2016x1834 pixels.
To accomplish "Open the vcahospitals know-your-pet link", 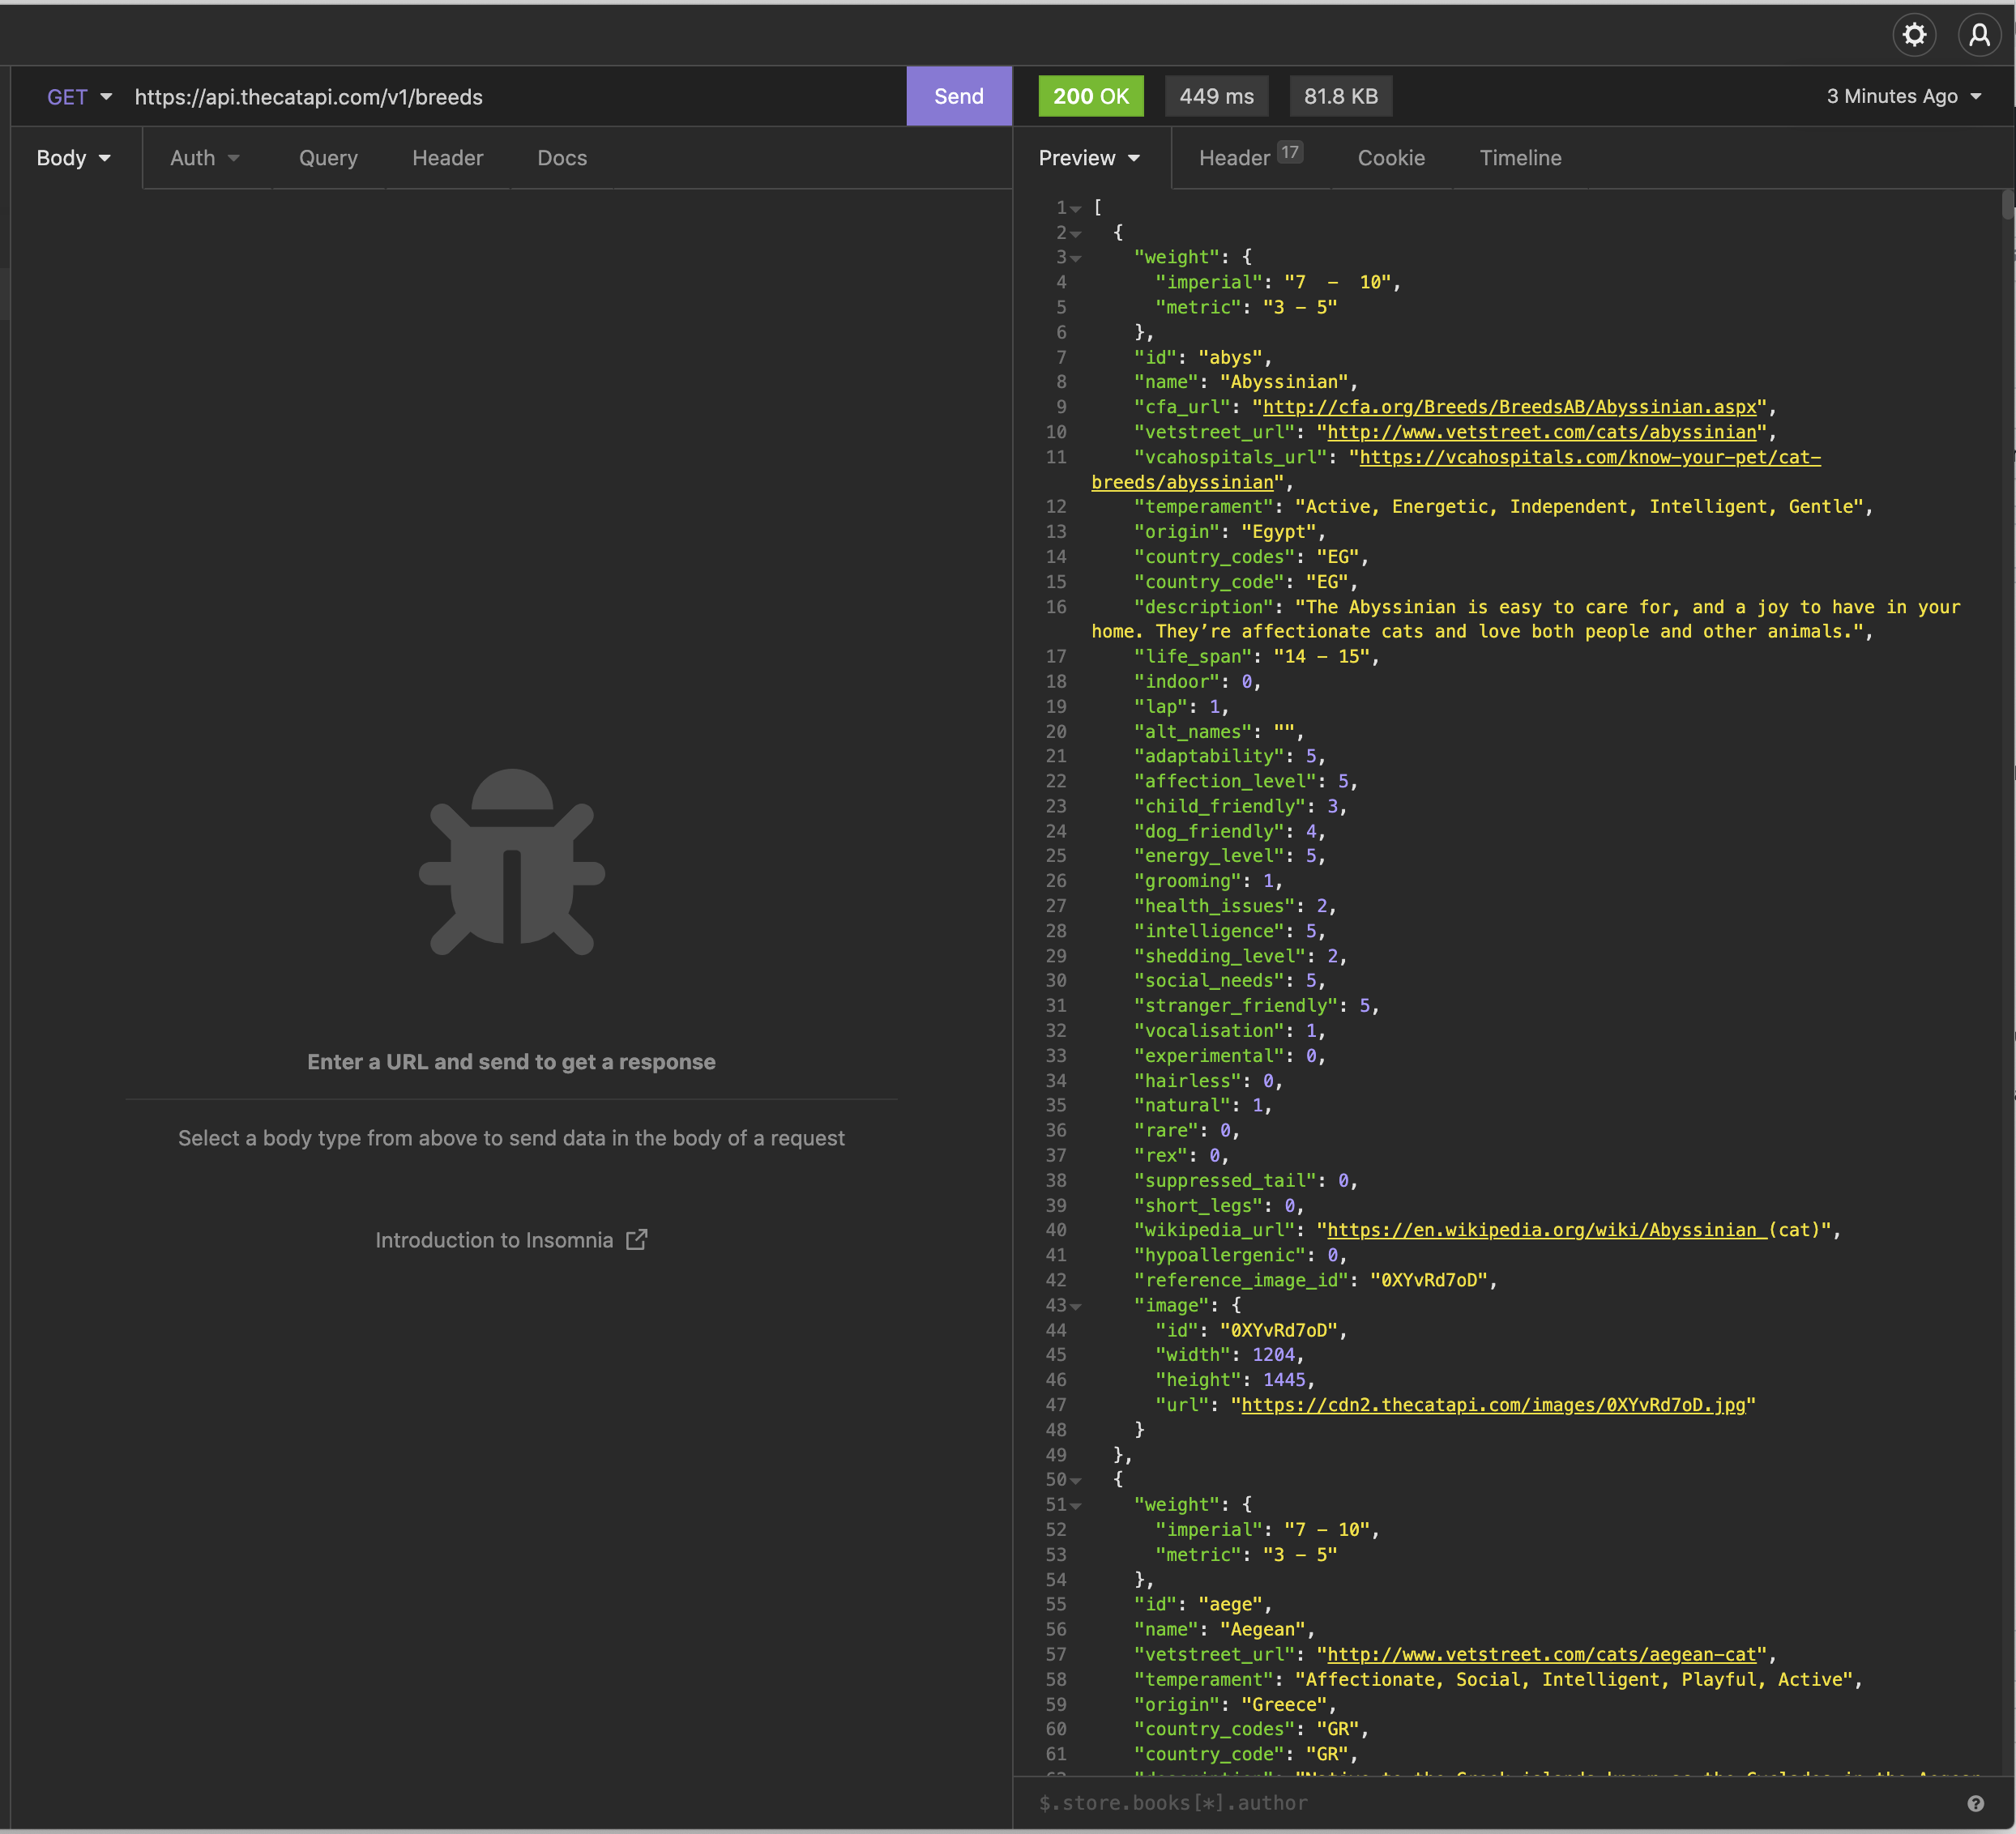I will 1590,457.
